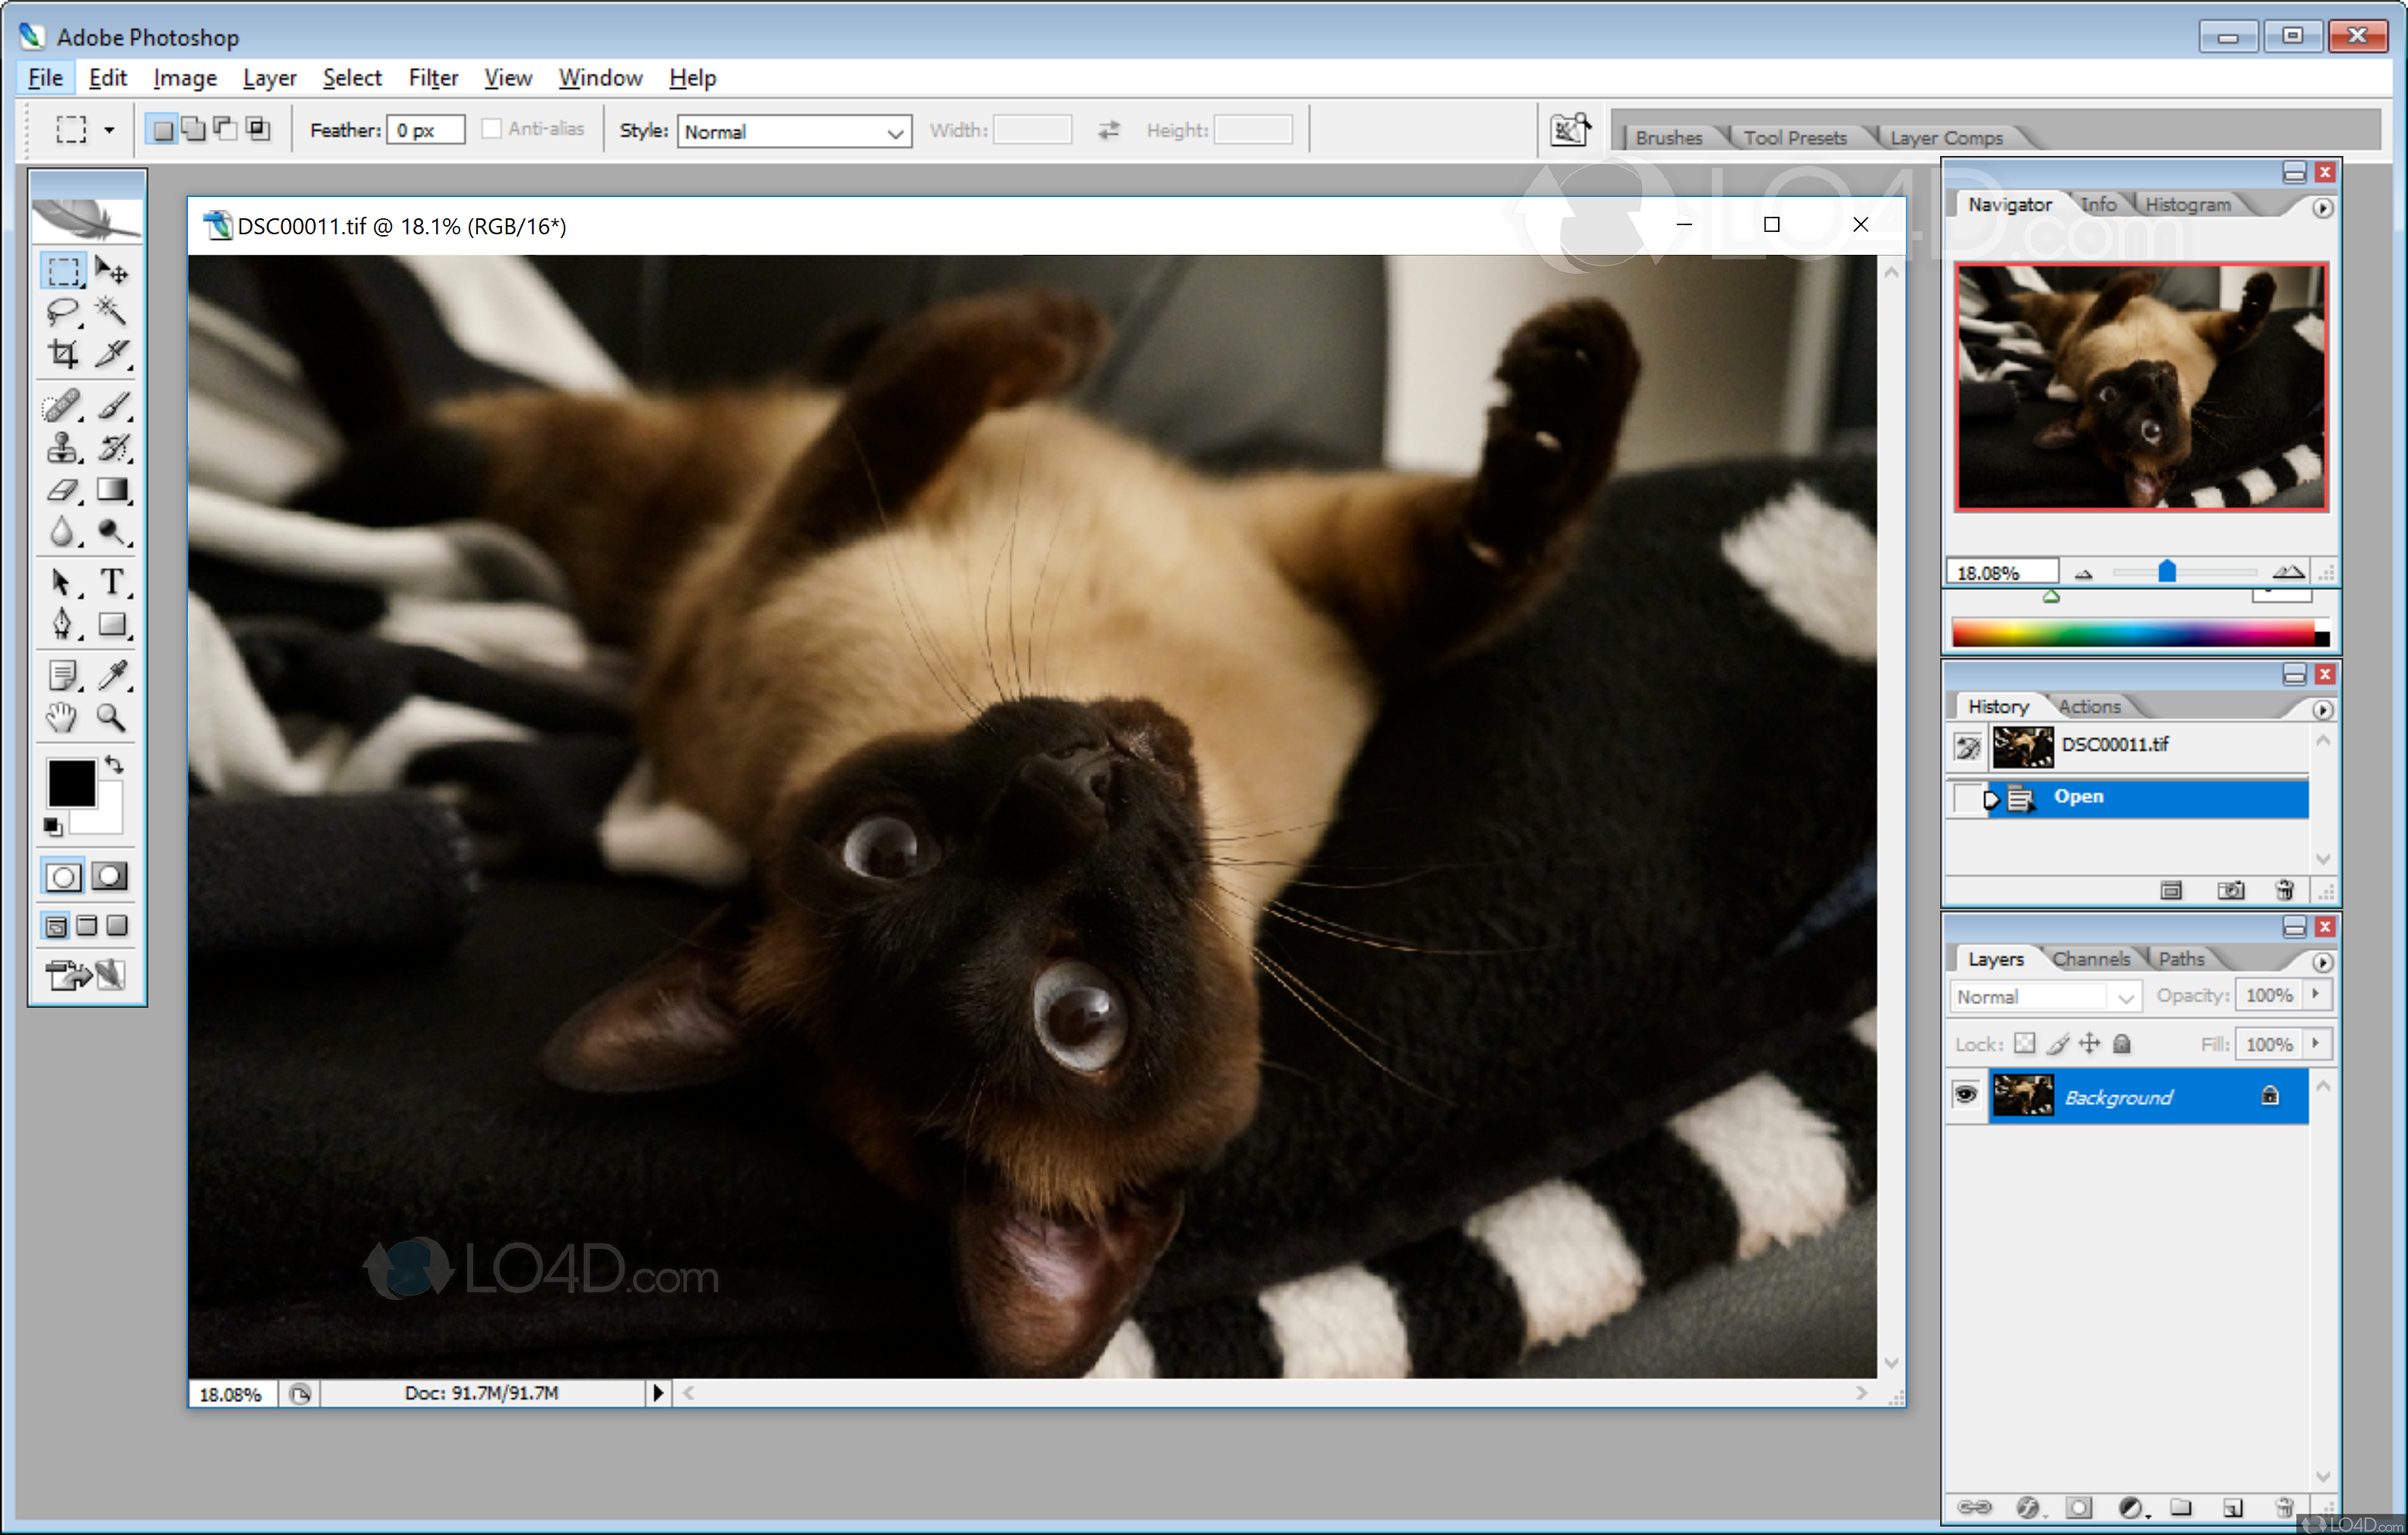
Task: Select the Rectangular Marquee tool
Action: pyautogui.click(x=63, y=270)
